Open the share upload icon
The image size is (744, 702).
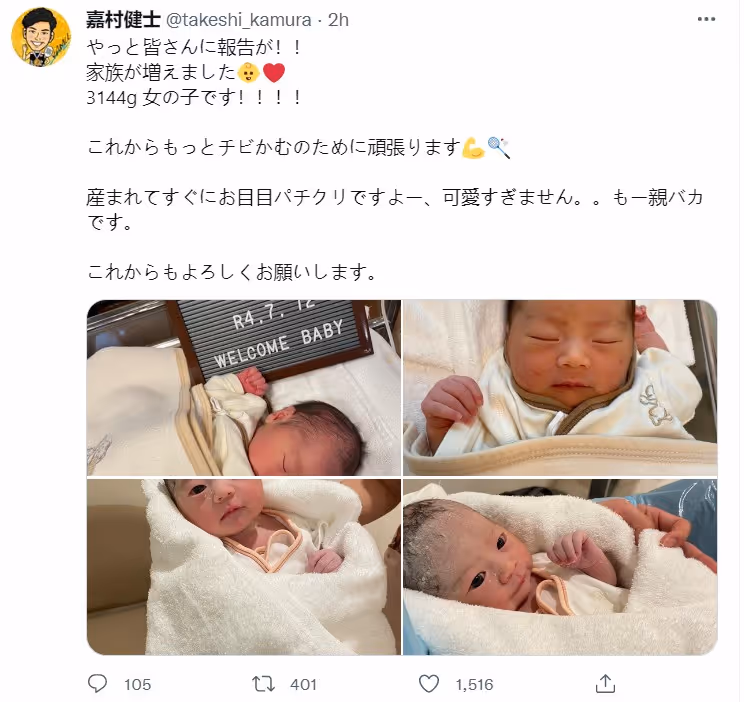point(605,683)
